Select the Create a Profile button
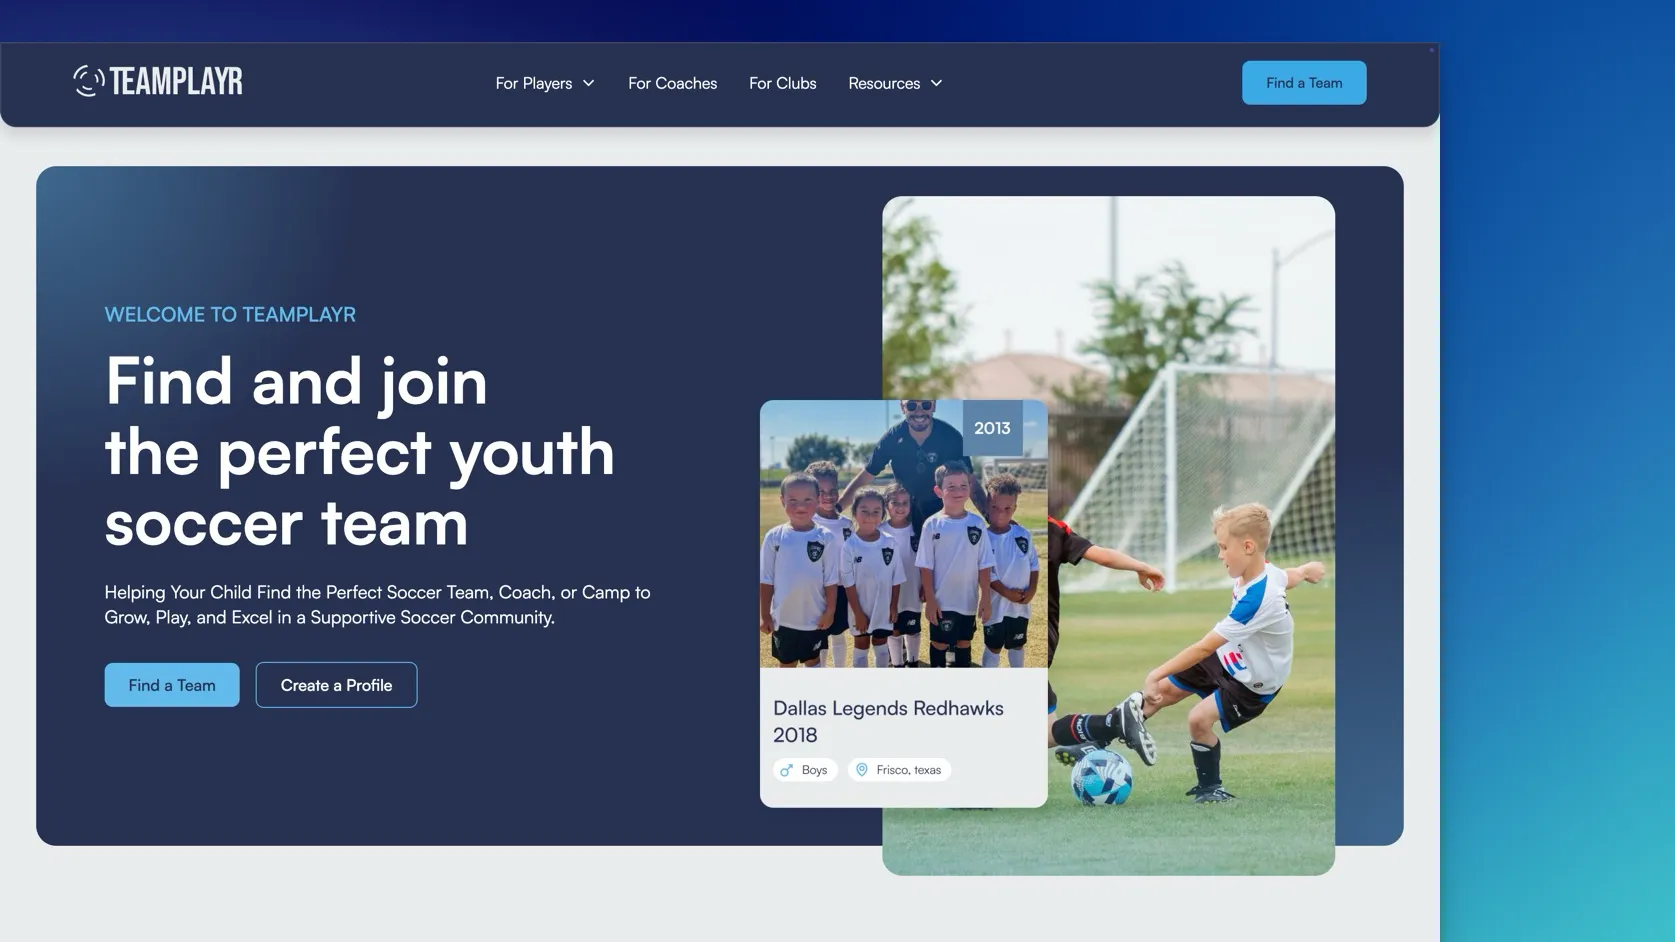1675x942 pixels. [x=336, y=685]
